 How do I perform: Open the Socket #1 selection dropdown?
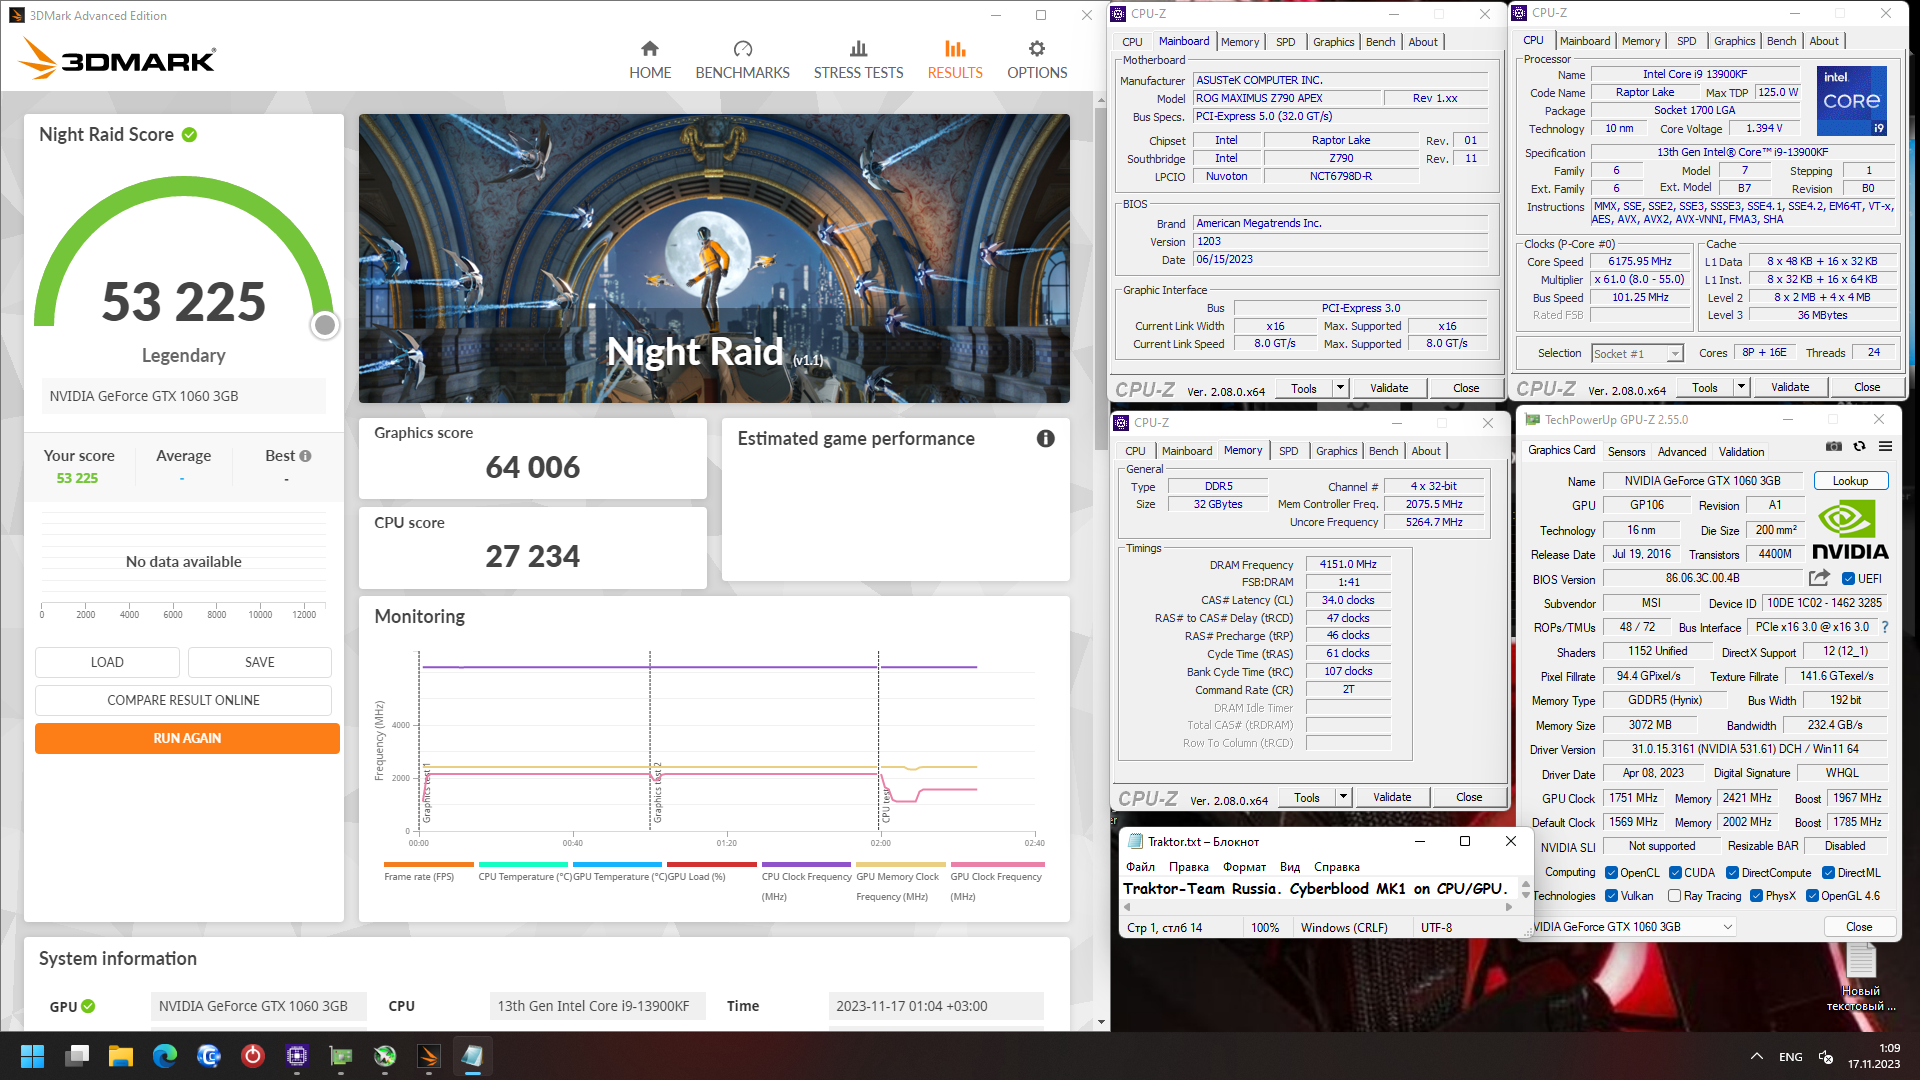tap(1637, 353)
